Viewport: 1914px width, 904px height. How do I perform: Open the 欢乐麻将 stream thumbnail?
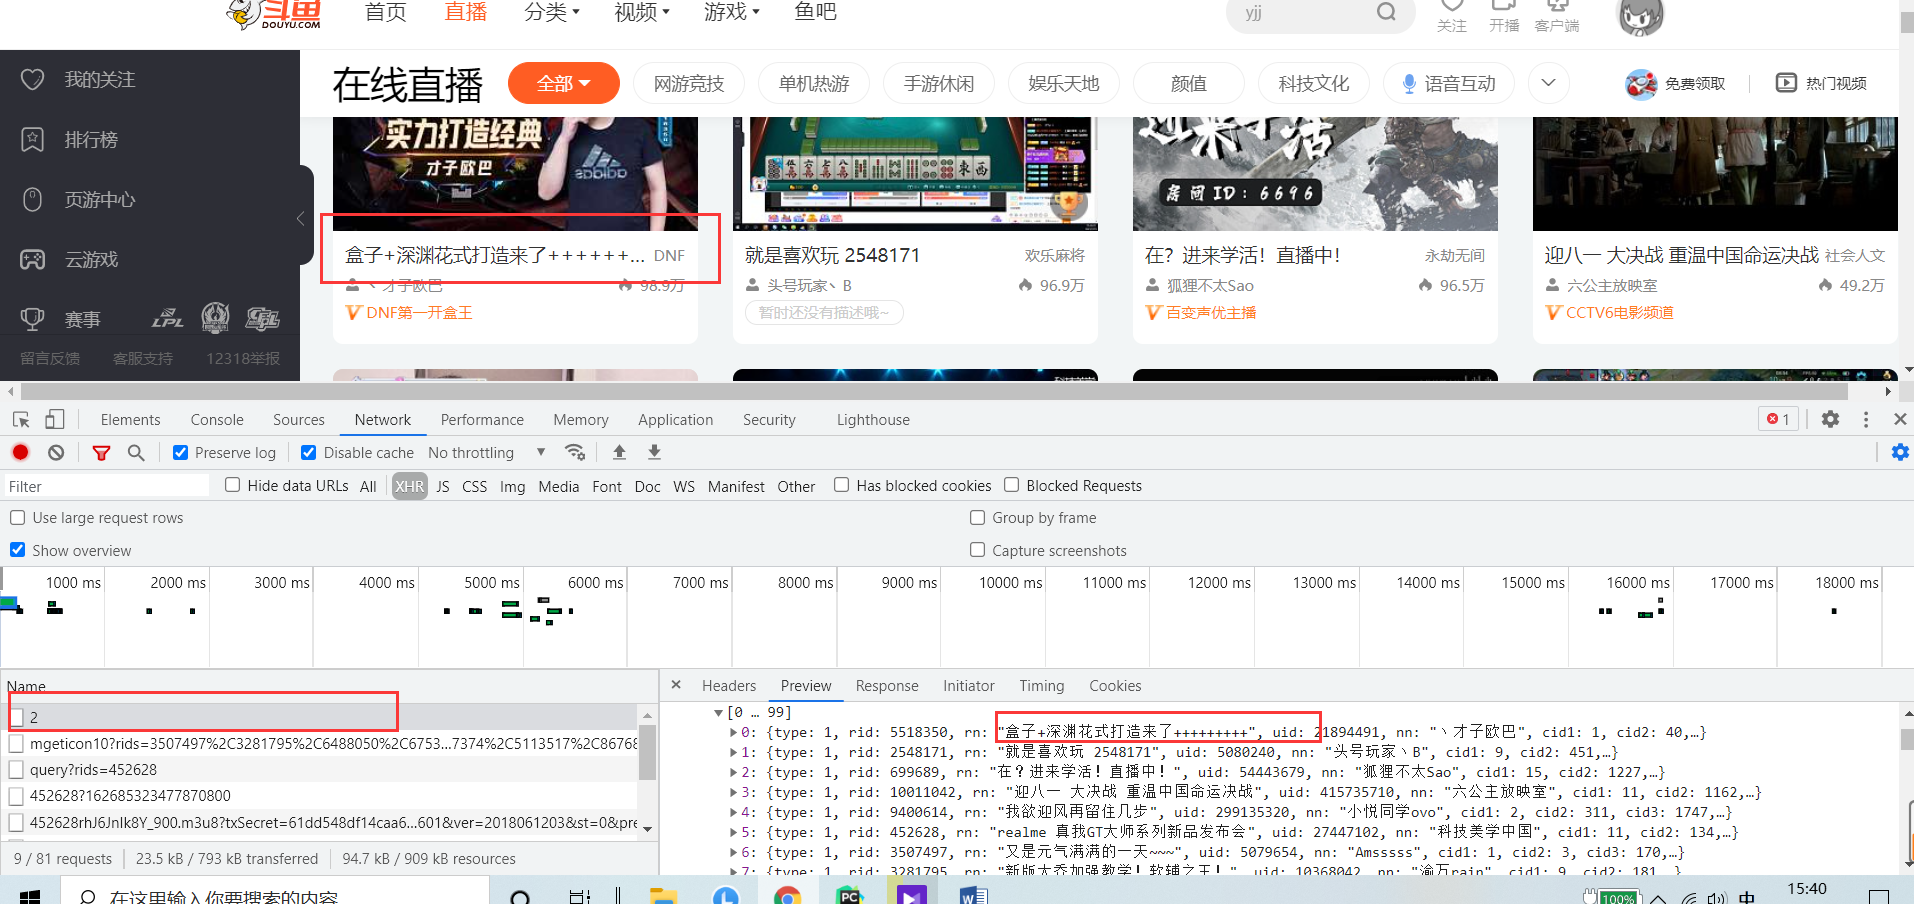915,174
